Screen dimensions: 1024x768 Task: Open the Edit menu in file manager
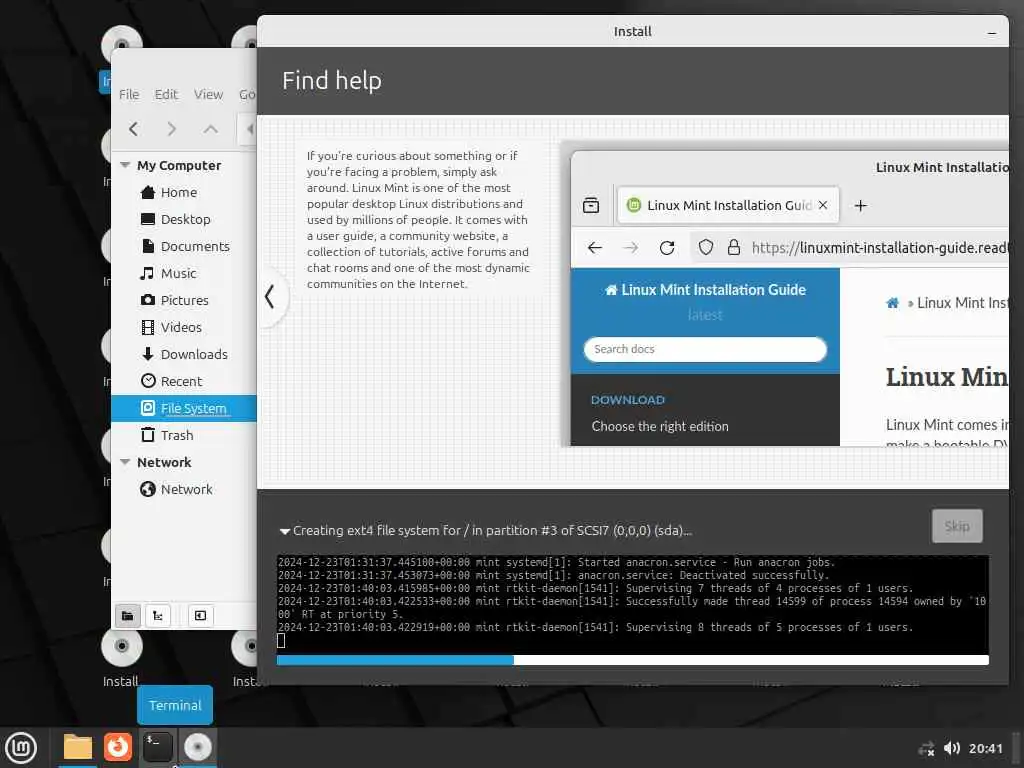(x=166, y=94)
